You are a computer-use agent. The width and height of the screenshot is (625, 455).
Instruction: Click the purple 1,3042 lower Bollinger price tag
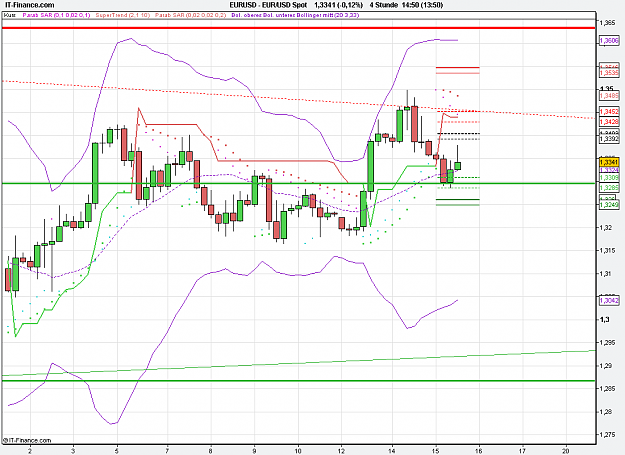click(x=609, y=300)
